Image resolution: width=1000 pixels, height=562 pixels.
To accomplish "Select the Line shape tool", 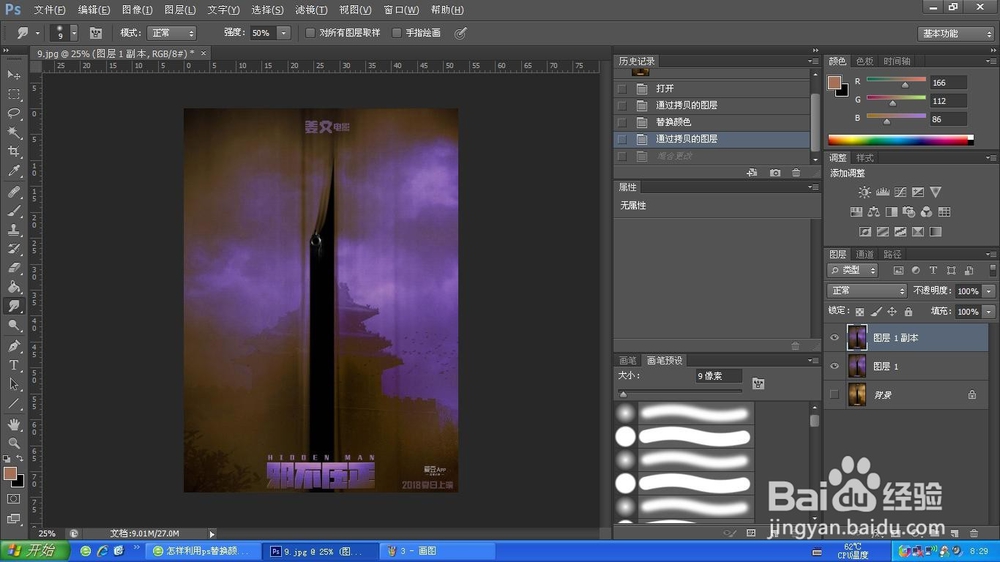I will [13, 403].
